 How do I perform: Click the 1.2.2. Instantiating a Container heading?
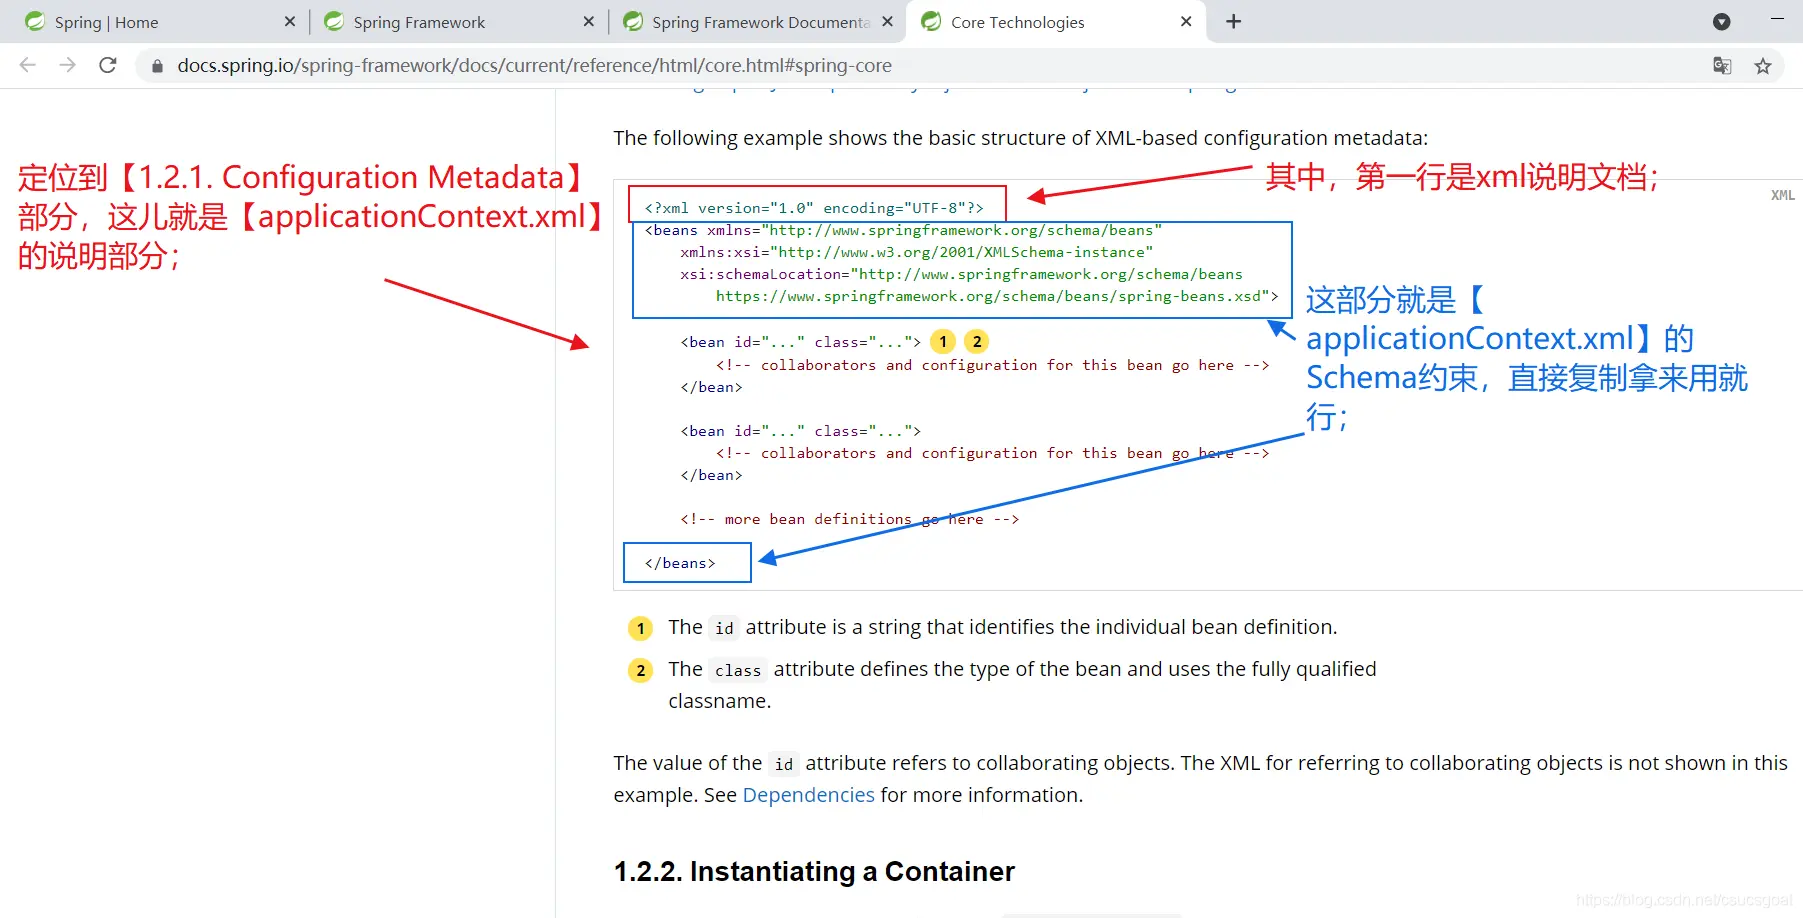coord(814,872)
